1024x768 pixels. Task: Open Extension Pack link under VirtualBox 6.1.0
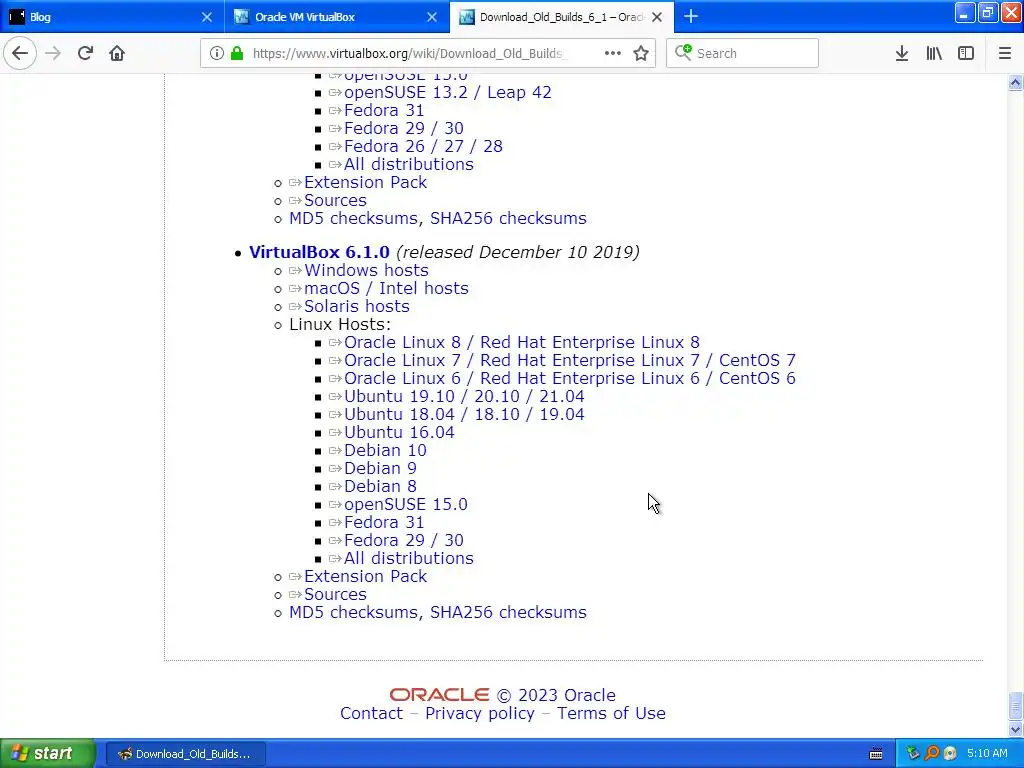(x=365, y=577)
